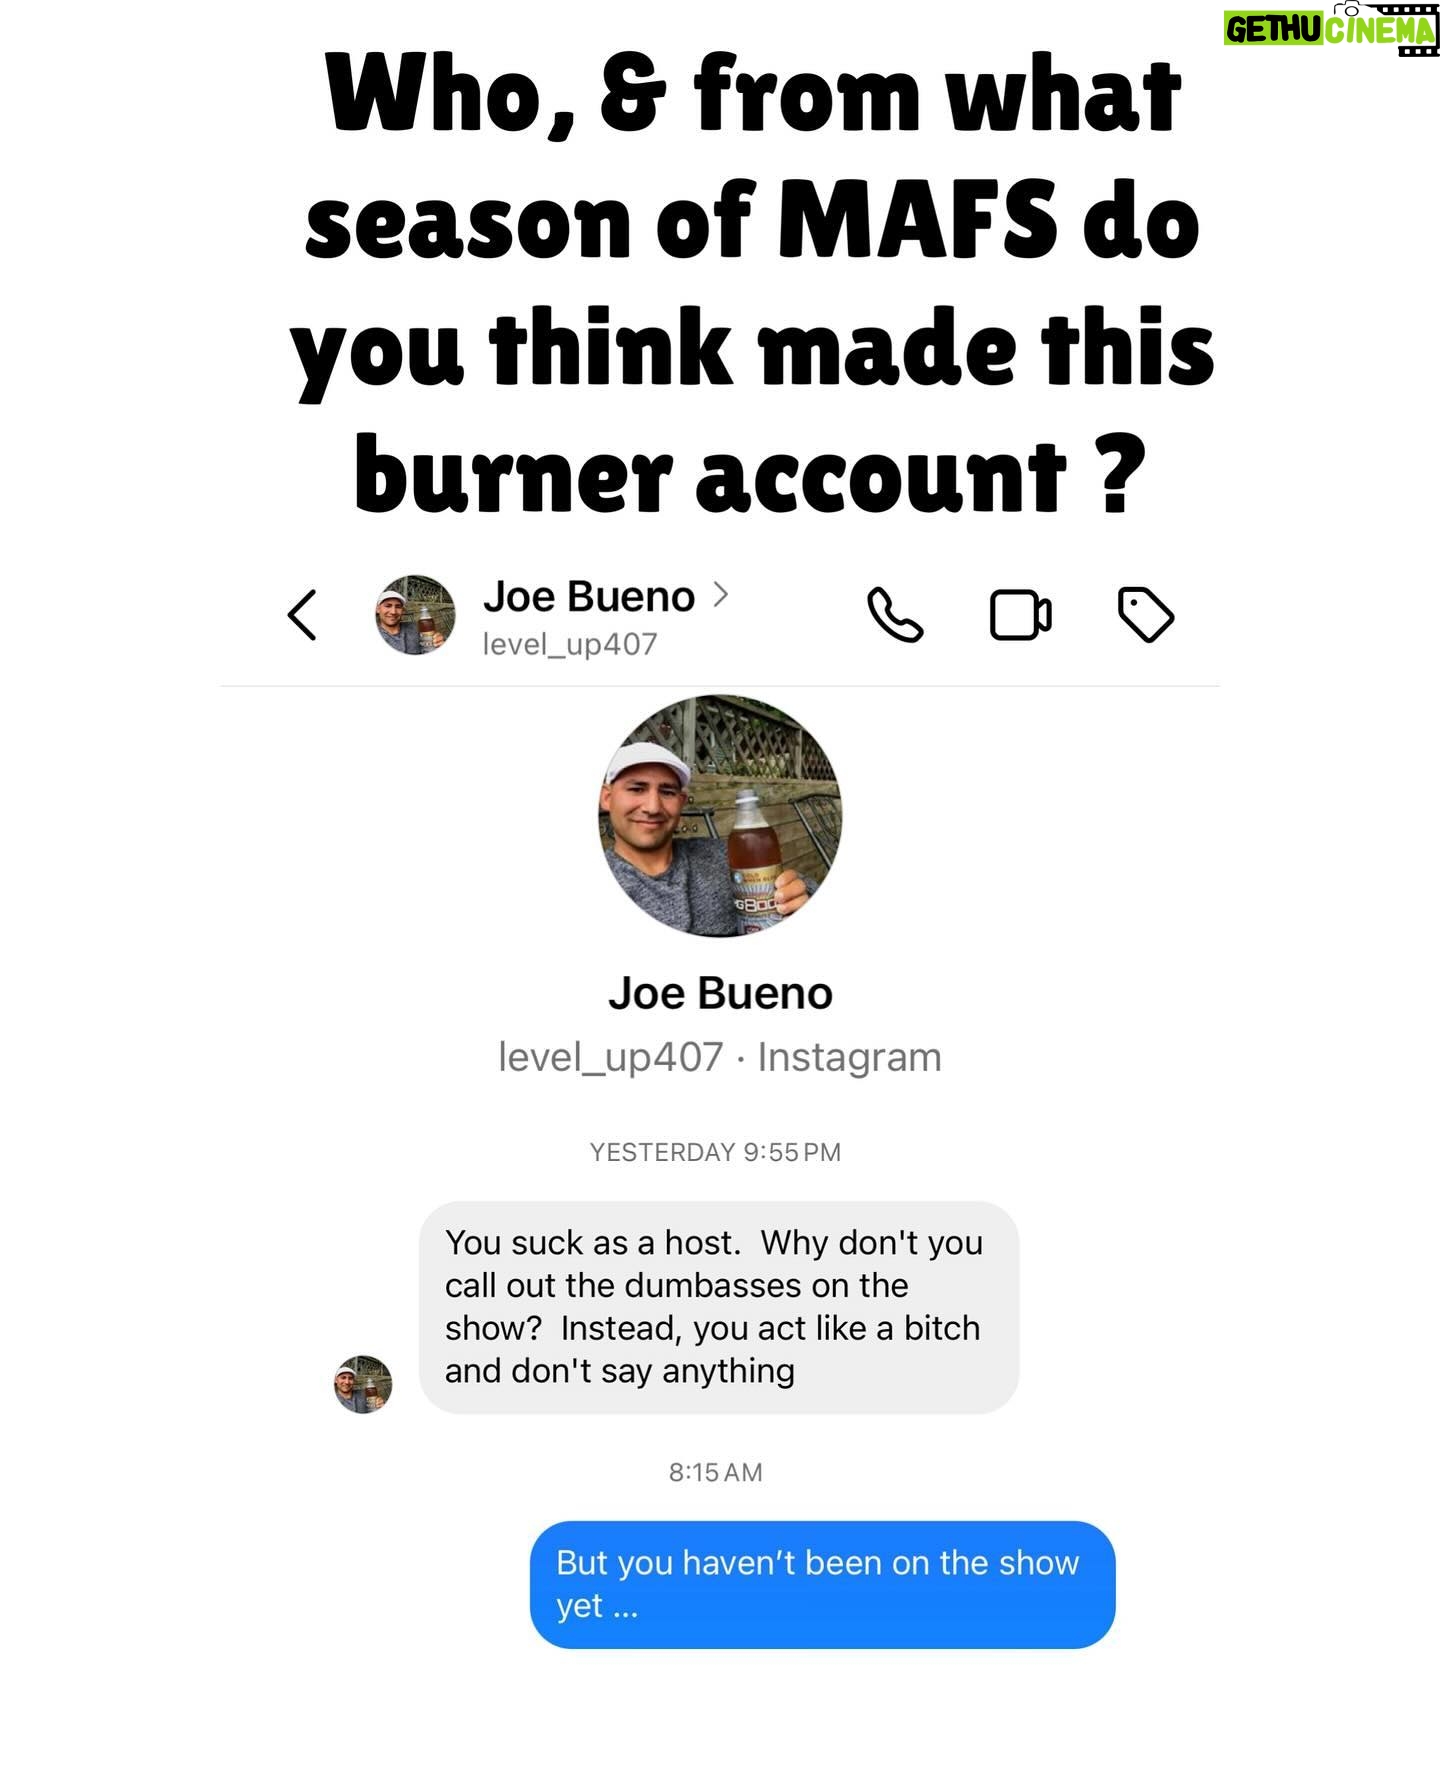Screen dimensions: 1440x1770
Task: Select the gray 'You suck as a host' message
Action: pos(719,1307)
